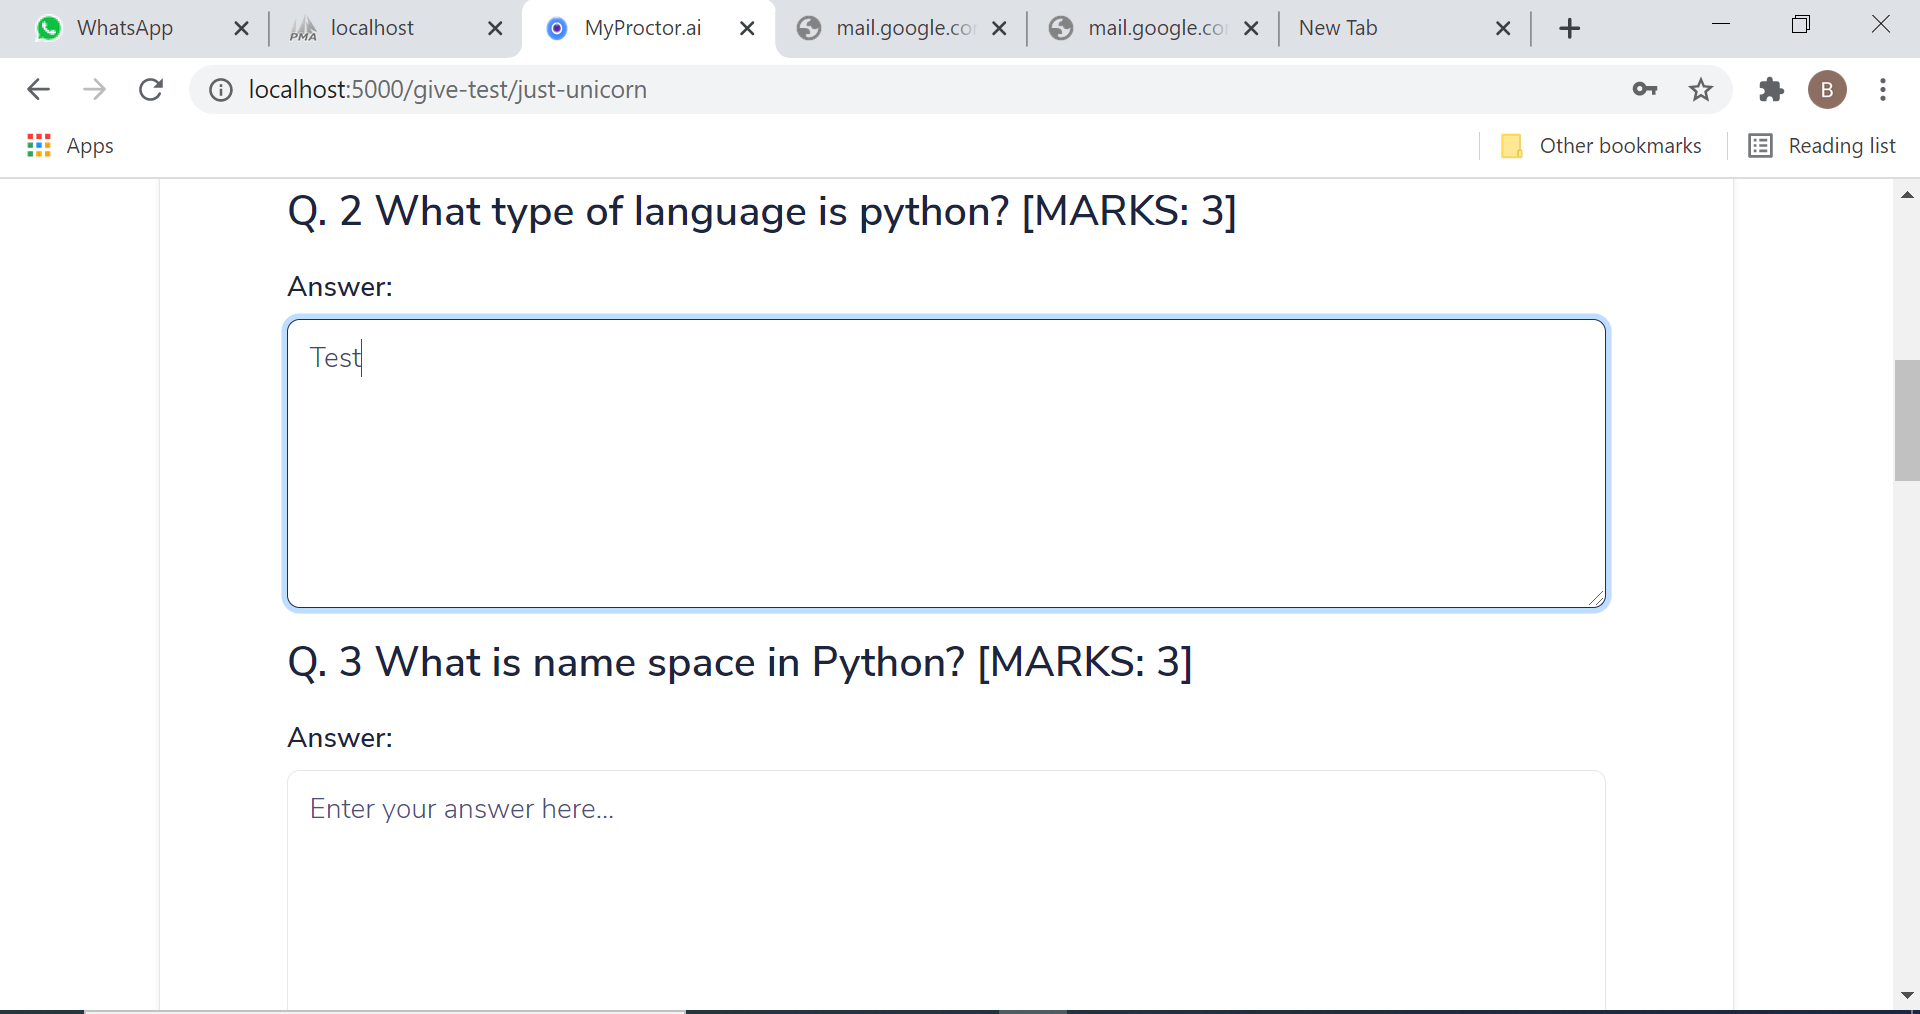Screen dimensions: 1920x1014
Task: Open the Extensions puzzle icon
Action: [1771, 90]
